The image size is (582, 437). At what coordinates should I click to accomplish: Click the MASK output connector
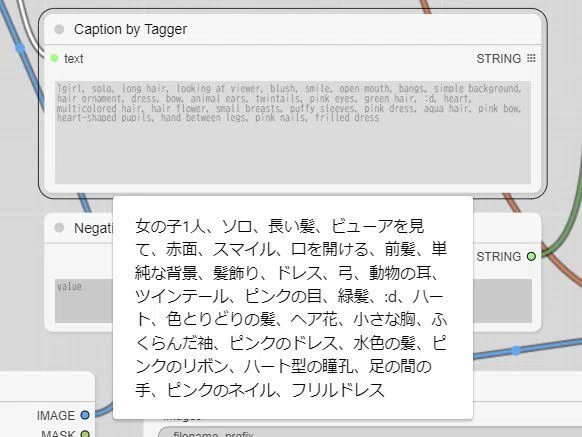click(x=85, y=434)
